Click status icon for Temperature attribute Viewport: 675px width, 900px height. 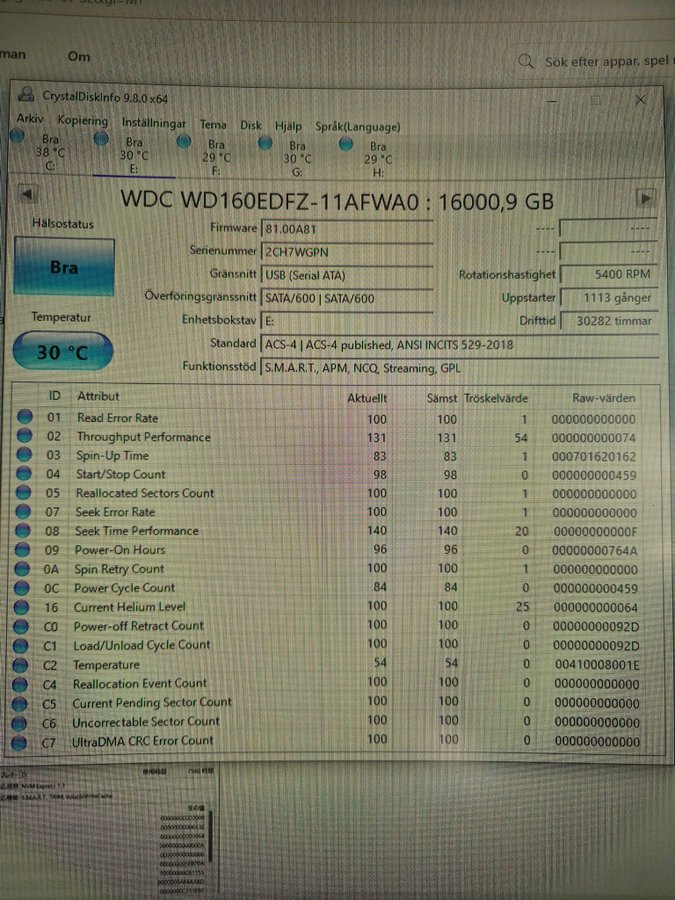click(x=20, y=665)
